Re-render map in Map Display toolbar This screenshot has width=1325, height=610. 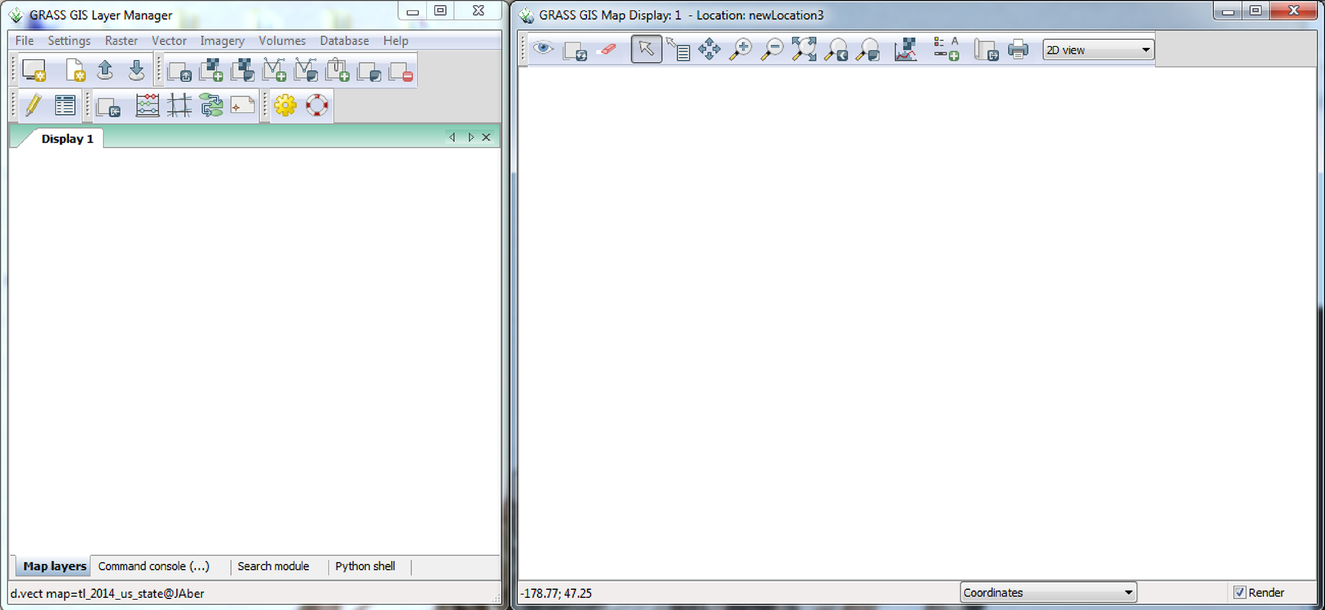[x=575, y=49]
